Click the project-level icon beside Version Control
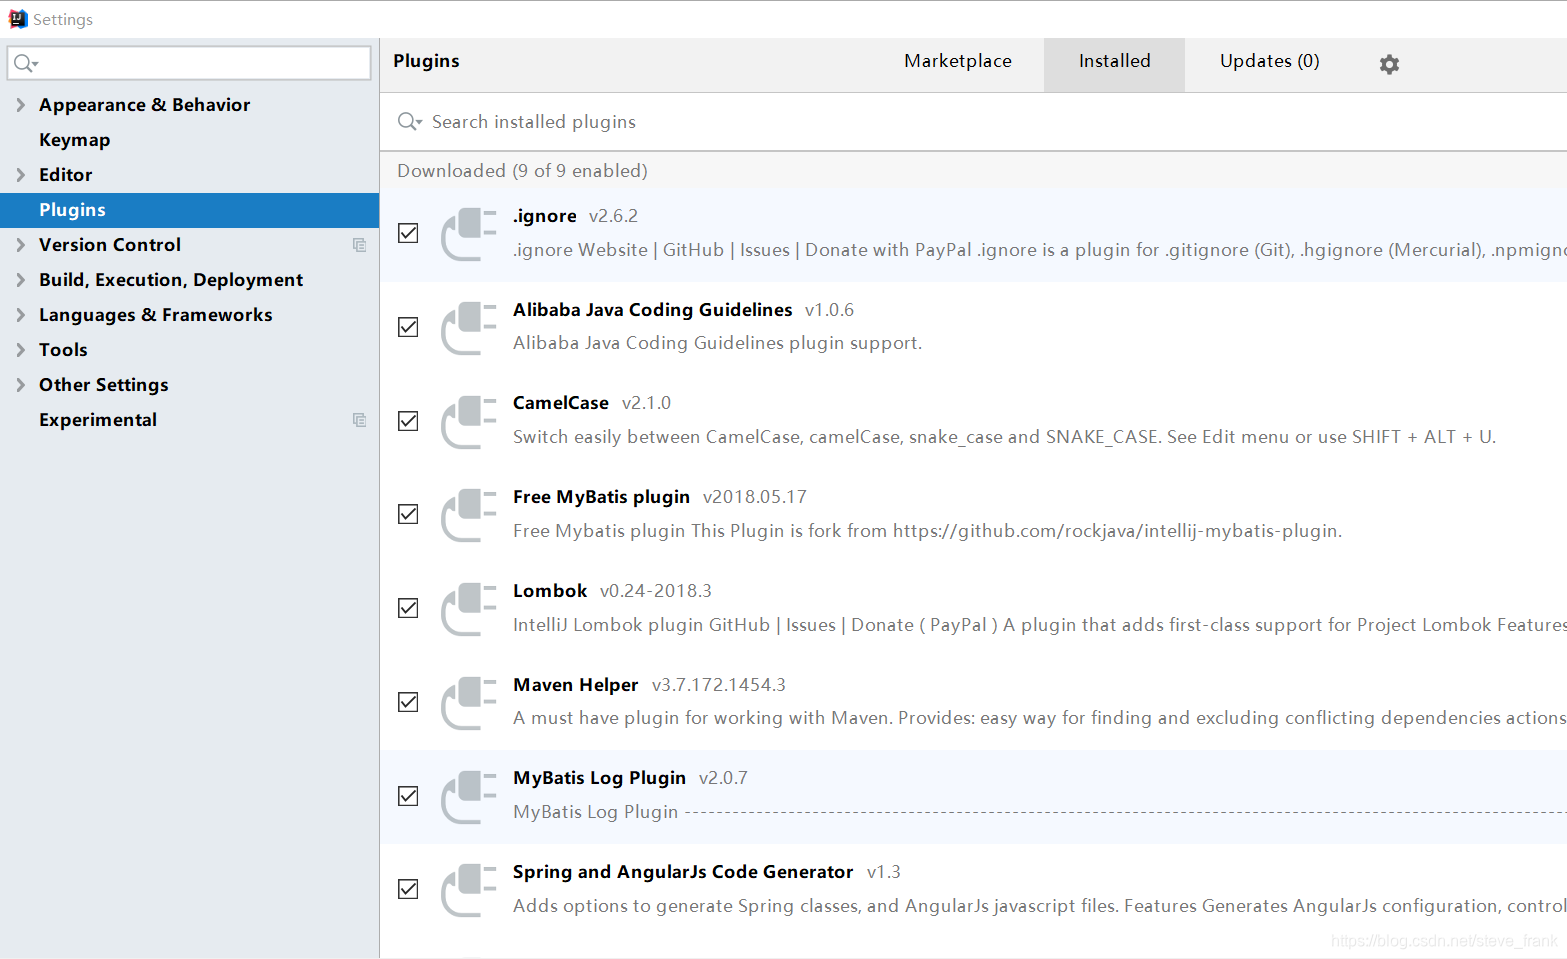 (x=359, y=245)
